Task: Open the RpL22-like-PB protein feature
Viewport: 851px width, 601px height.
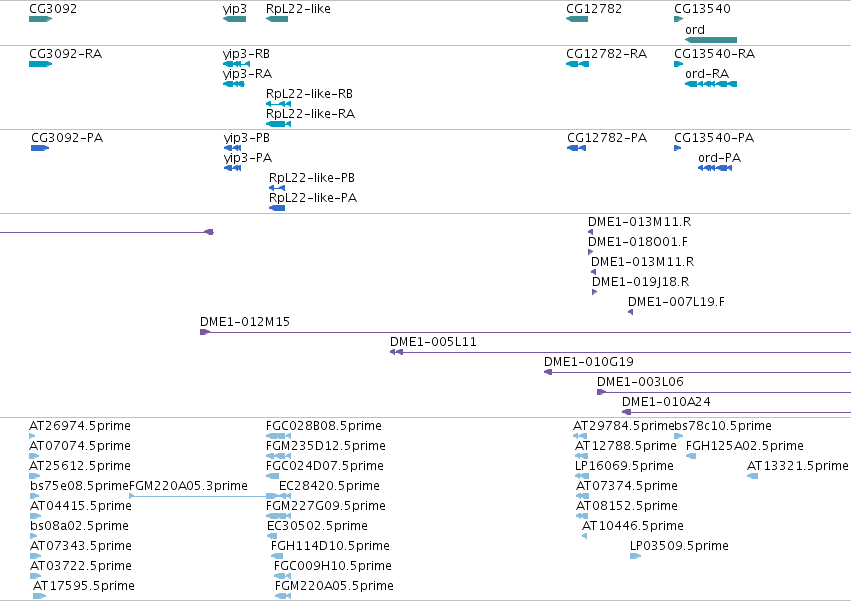Action: [x=277, y=188]
